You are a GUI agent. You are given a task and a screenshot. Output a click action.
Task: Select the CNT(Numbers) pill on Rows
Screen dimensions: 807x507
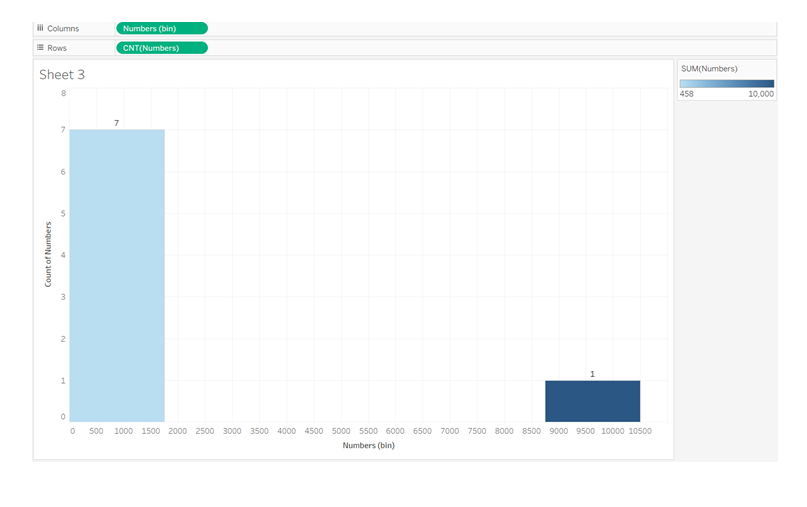[161, 47]
